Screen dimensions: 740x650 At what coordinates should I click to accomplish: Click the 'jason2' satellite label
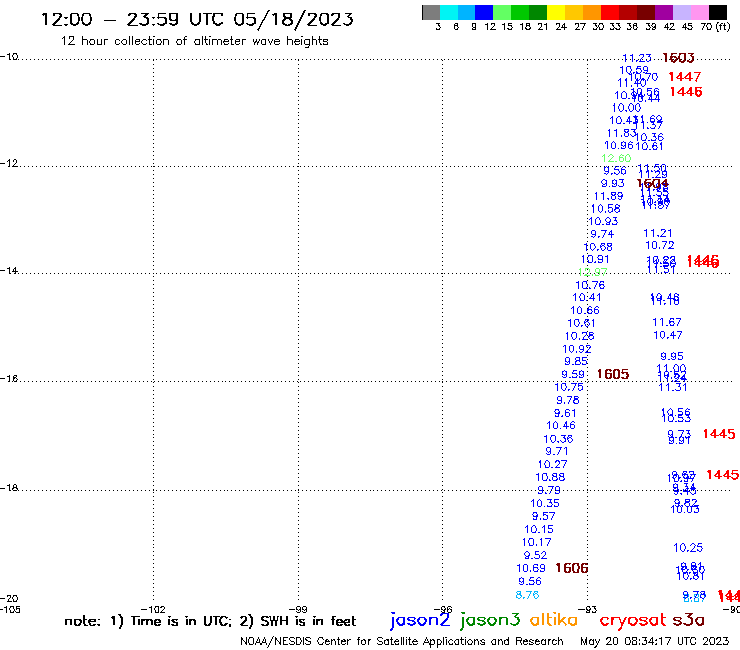[420, 620]
